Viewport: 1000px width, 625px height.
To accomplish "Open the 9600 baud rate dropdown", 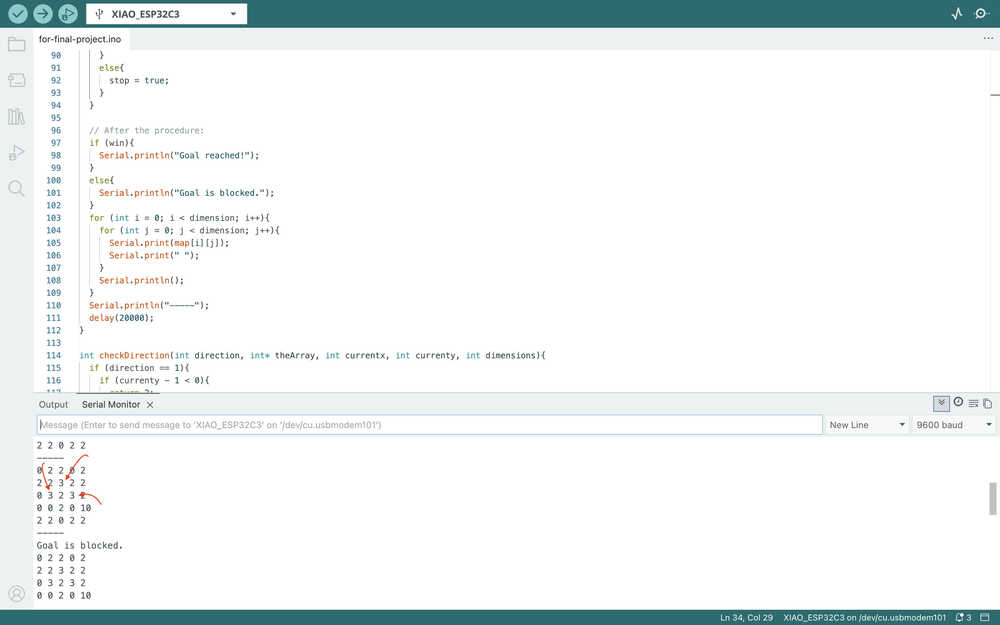I will [x=953, y=425].
